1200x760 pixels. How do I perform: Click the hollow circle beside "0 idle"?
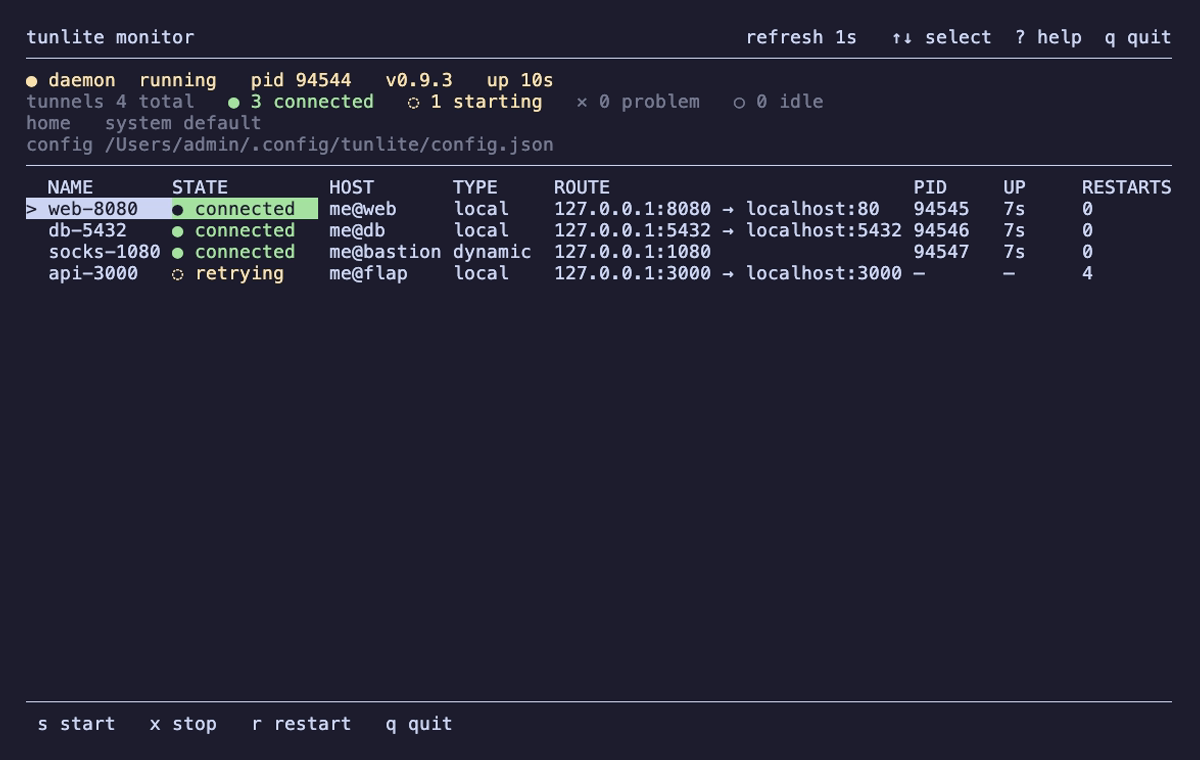[739, 102]
